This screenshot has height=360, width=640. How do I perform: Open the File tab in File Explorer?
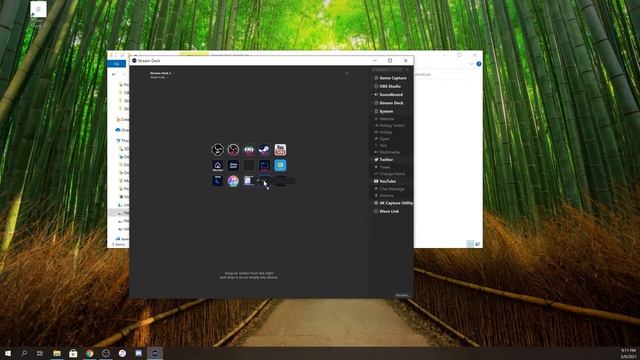coord(117,64)
